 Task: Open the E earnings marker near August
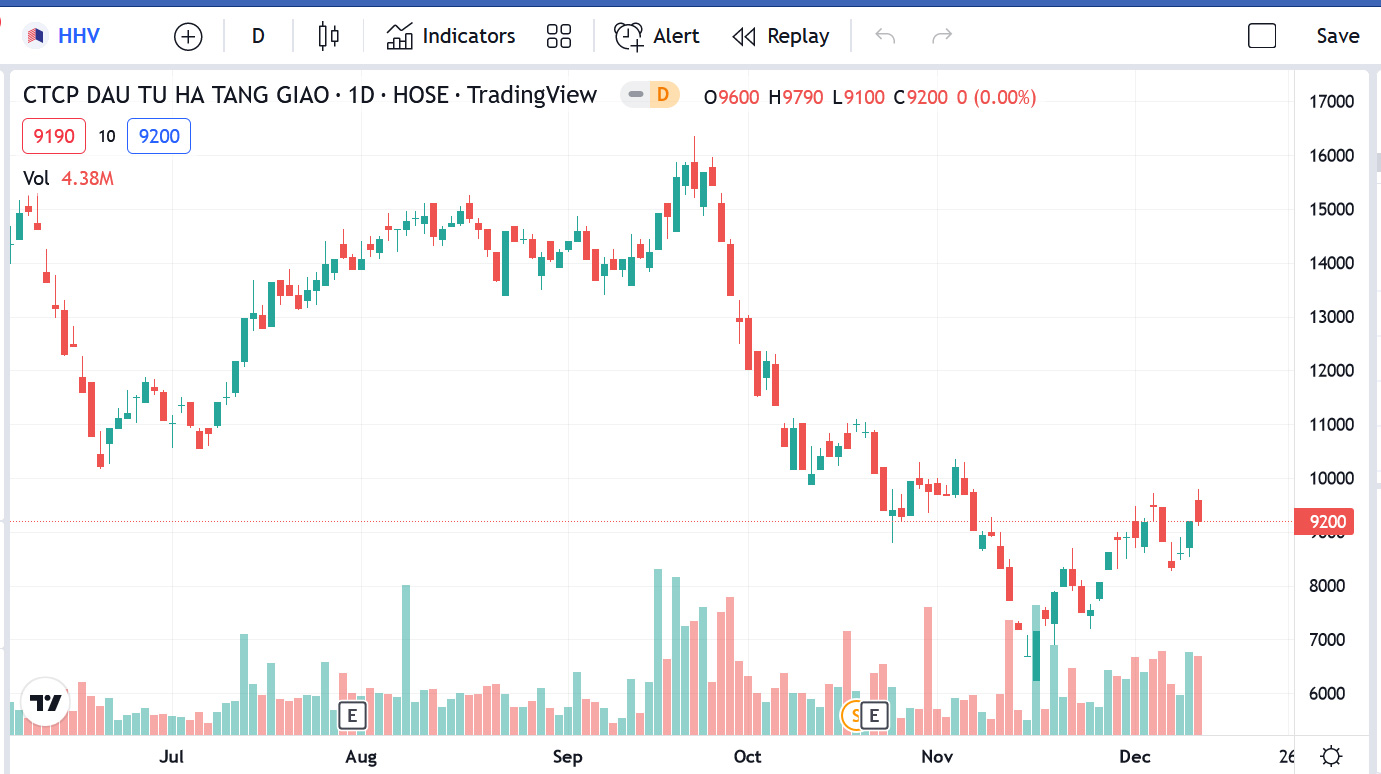pos(351,715)
